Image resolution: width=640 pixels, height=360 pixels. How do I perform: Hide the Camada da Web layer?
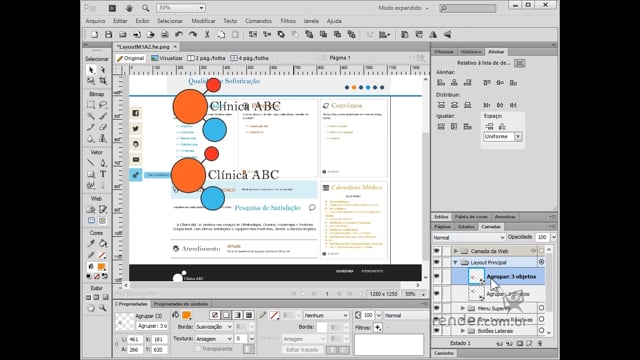437,251
